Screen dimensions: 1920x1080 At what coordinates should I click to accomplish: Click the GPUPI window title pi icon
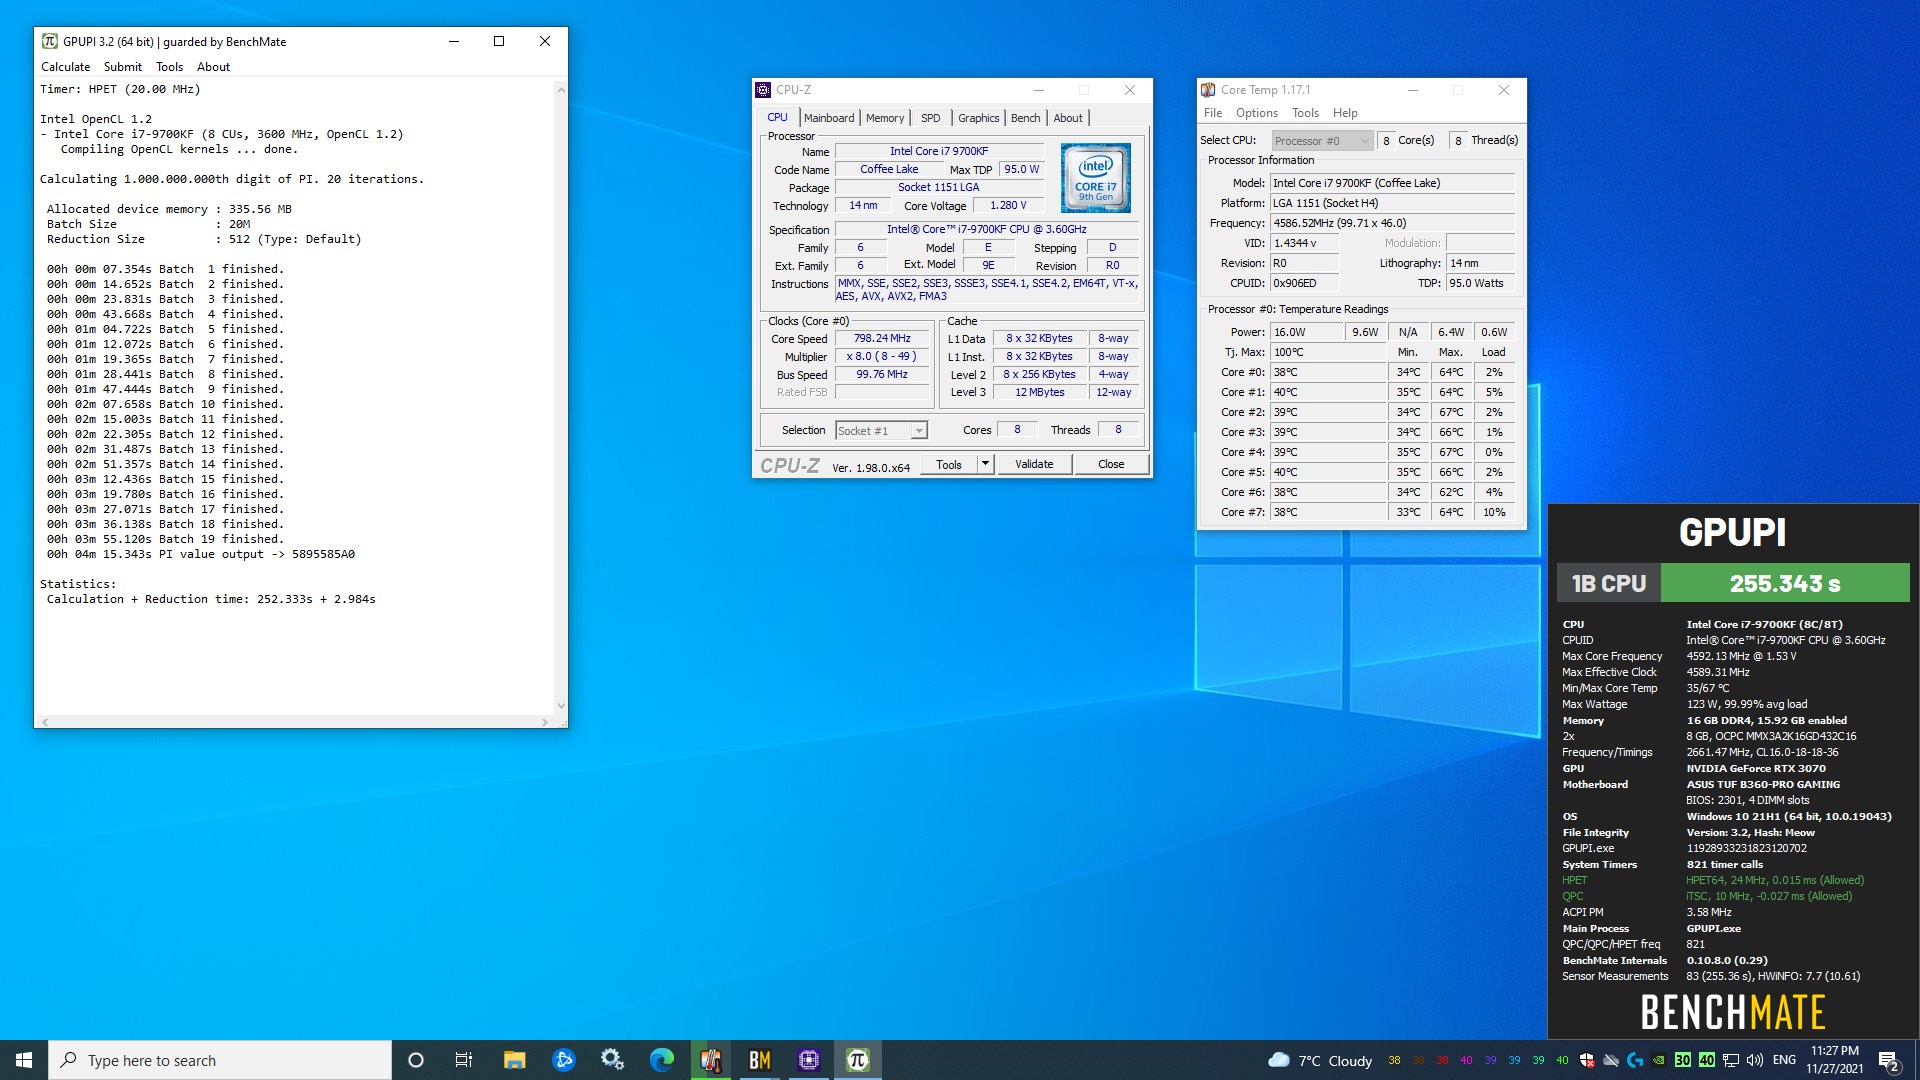50,42
